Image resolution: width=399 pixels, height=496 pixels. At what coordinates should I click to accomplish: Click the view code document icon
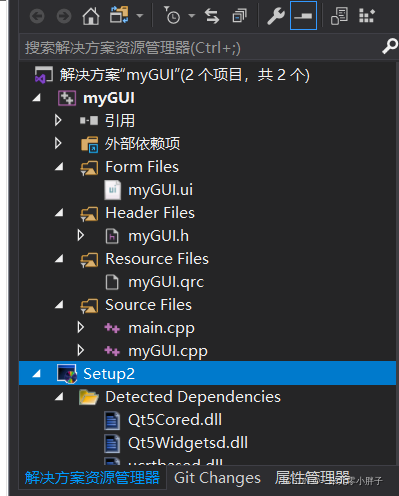tap(339, 16)
